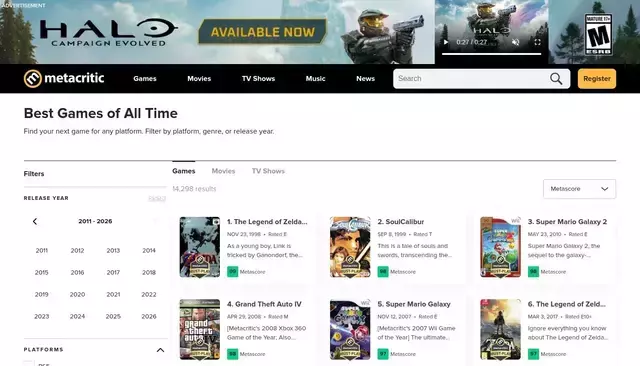Select release year 2020
This screenshot has width=640, height=366.
point(77,295)
